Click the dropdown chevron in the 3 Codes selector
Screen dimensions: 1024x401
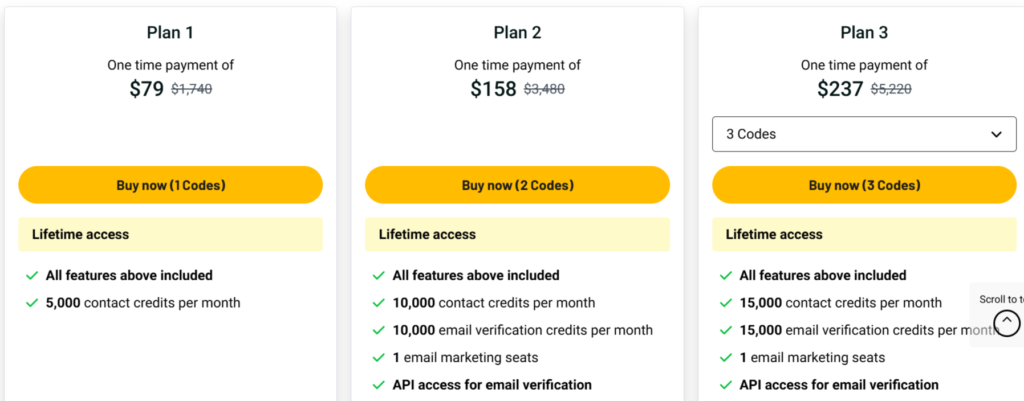point(996,135)
